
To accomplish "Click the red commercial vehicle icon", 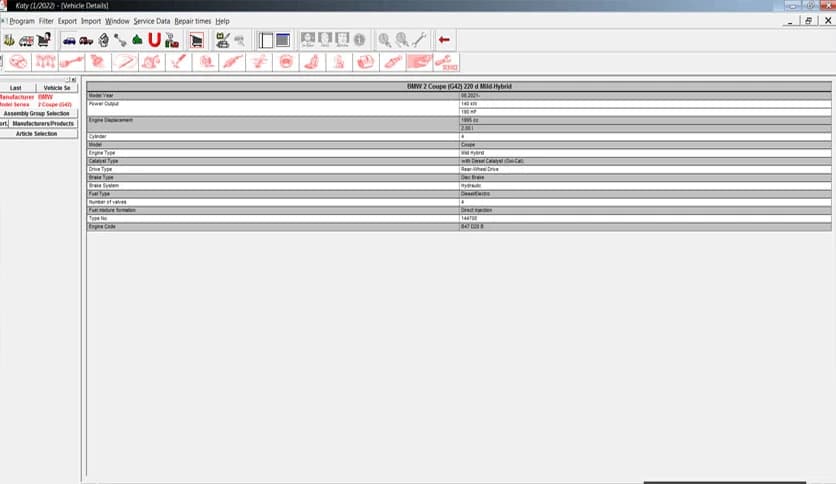I will pos(86,40).
